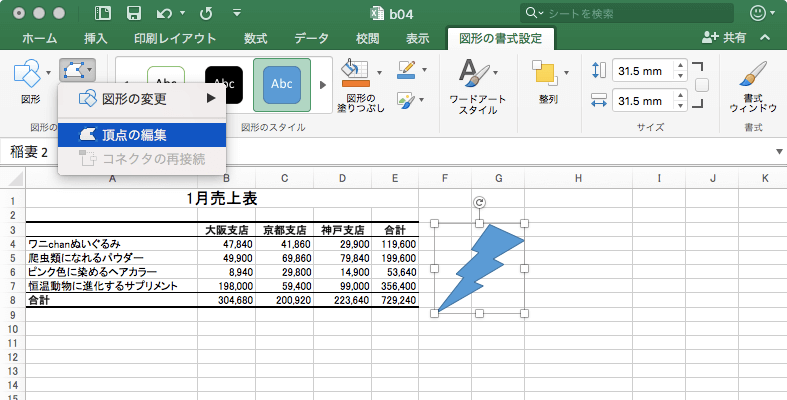787x400 pixels.
Task: Click the 大阪支店 header cell
Action: click(x=226, y=230)
